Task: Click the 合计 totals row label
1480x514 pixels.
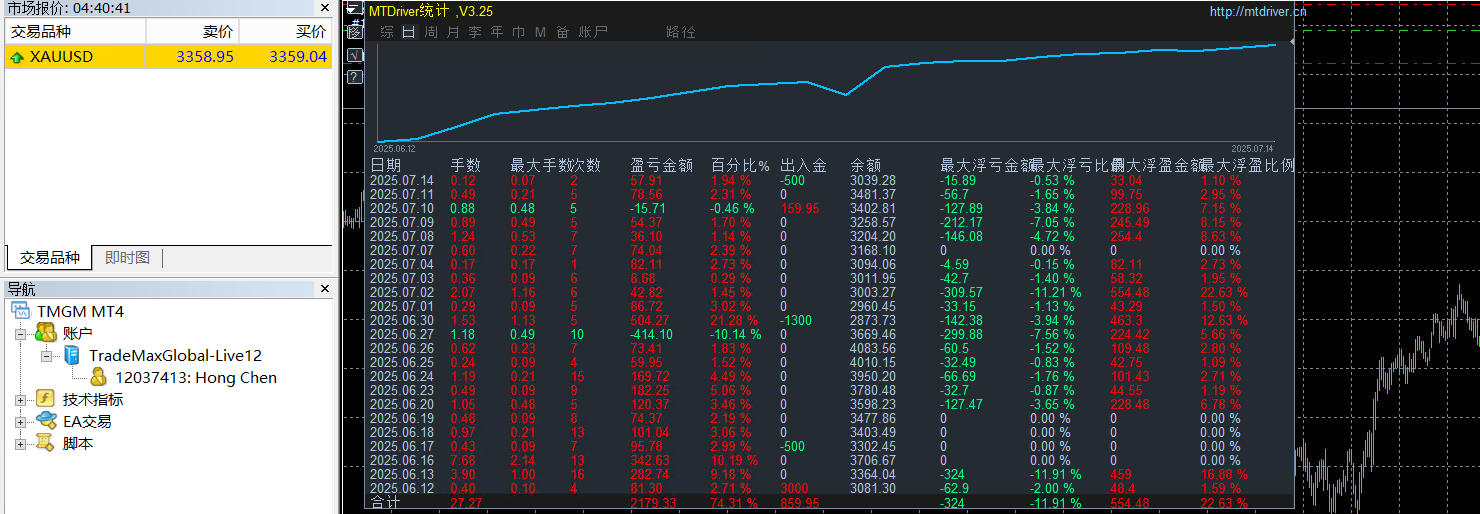Action: [x=385, y=503]
